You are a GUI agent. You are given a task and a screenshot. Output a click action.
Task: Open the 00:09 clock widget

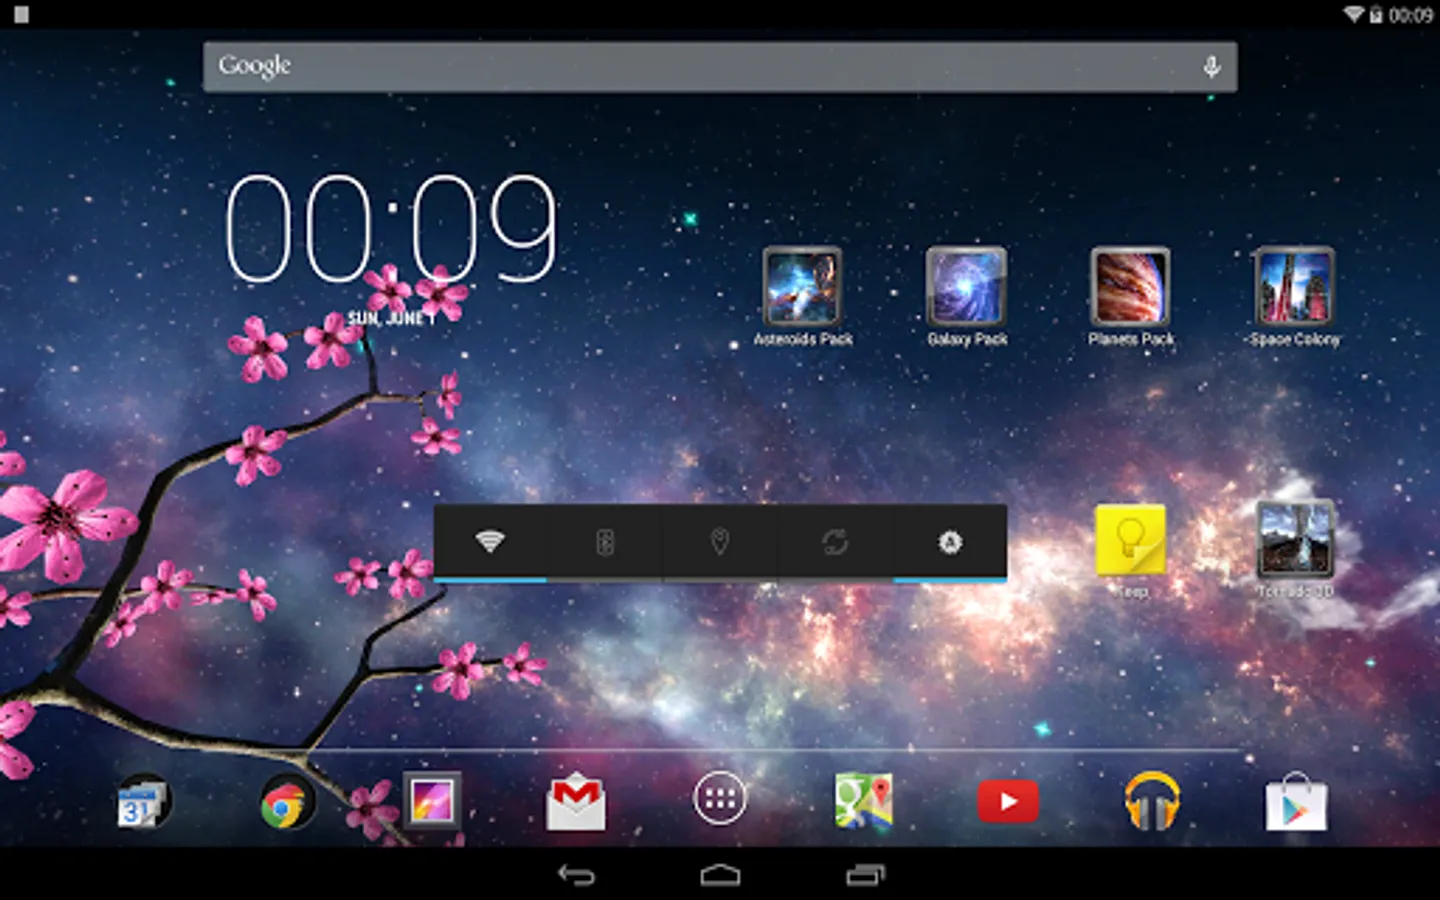coord(390,228)
